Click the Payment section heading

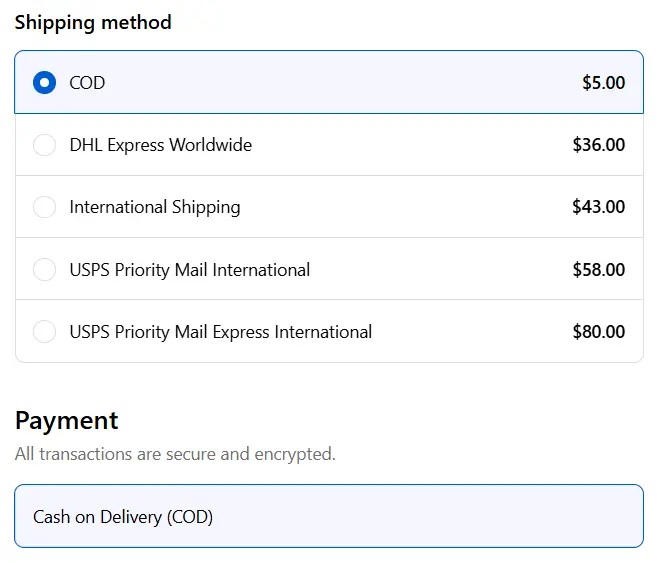tap(67, 420)
